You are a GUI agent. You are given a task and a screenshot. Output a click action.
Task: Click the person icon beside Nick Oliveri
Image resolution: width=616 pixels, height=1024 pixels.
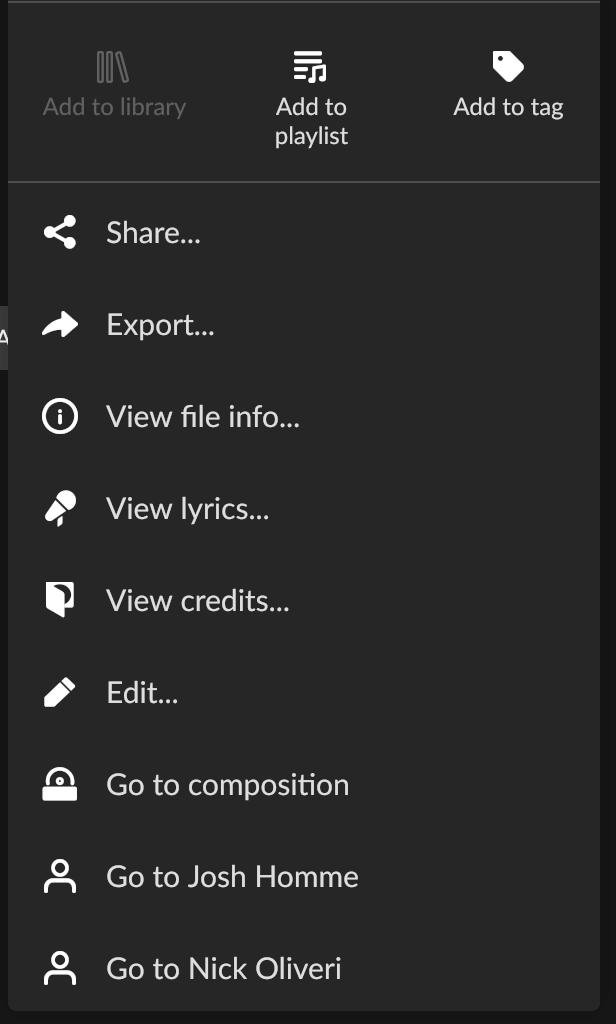(x=60, y=969)
